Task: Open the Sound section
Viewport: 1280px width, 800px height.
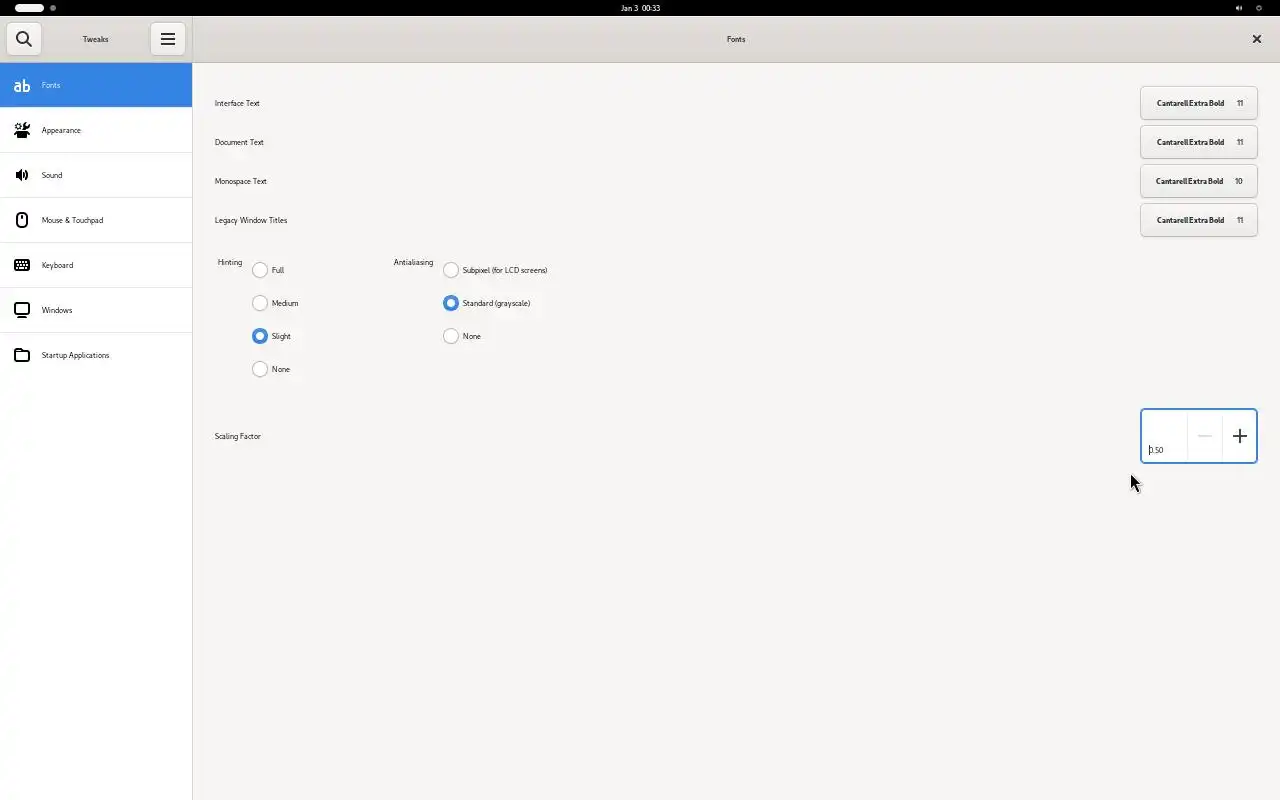Action: [96, 175]
